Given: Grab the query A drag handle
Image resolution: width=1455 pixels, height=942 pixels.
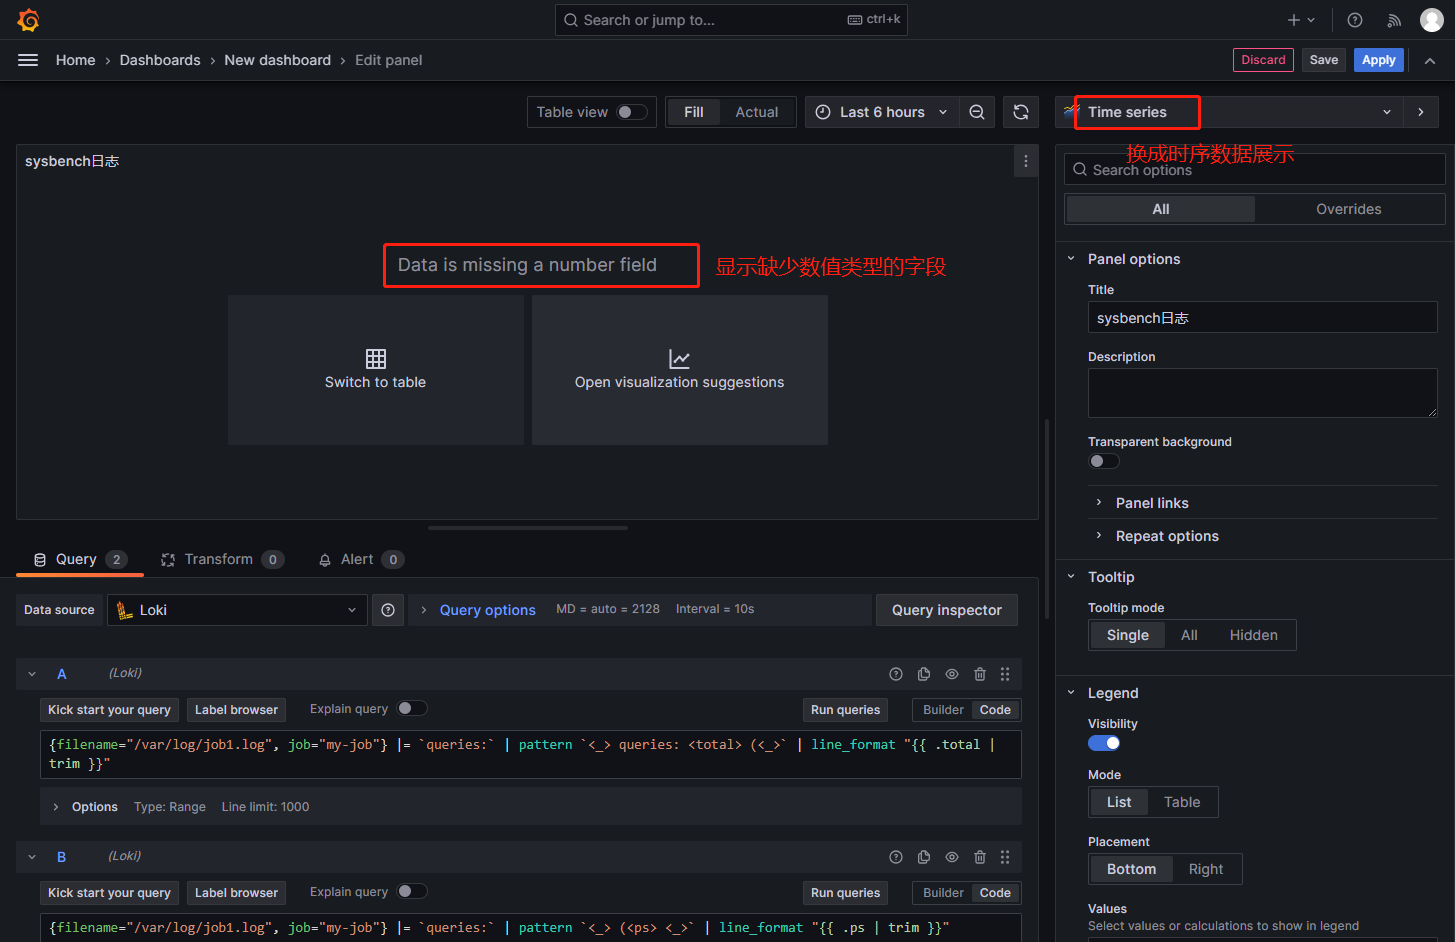Looking at the screenshot, I should click(x=1005, y=674).
